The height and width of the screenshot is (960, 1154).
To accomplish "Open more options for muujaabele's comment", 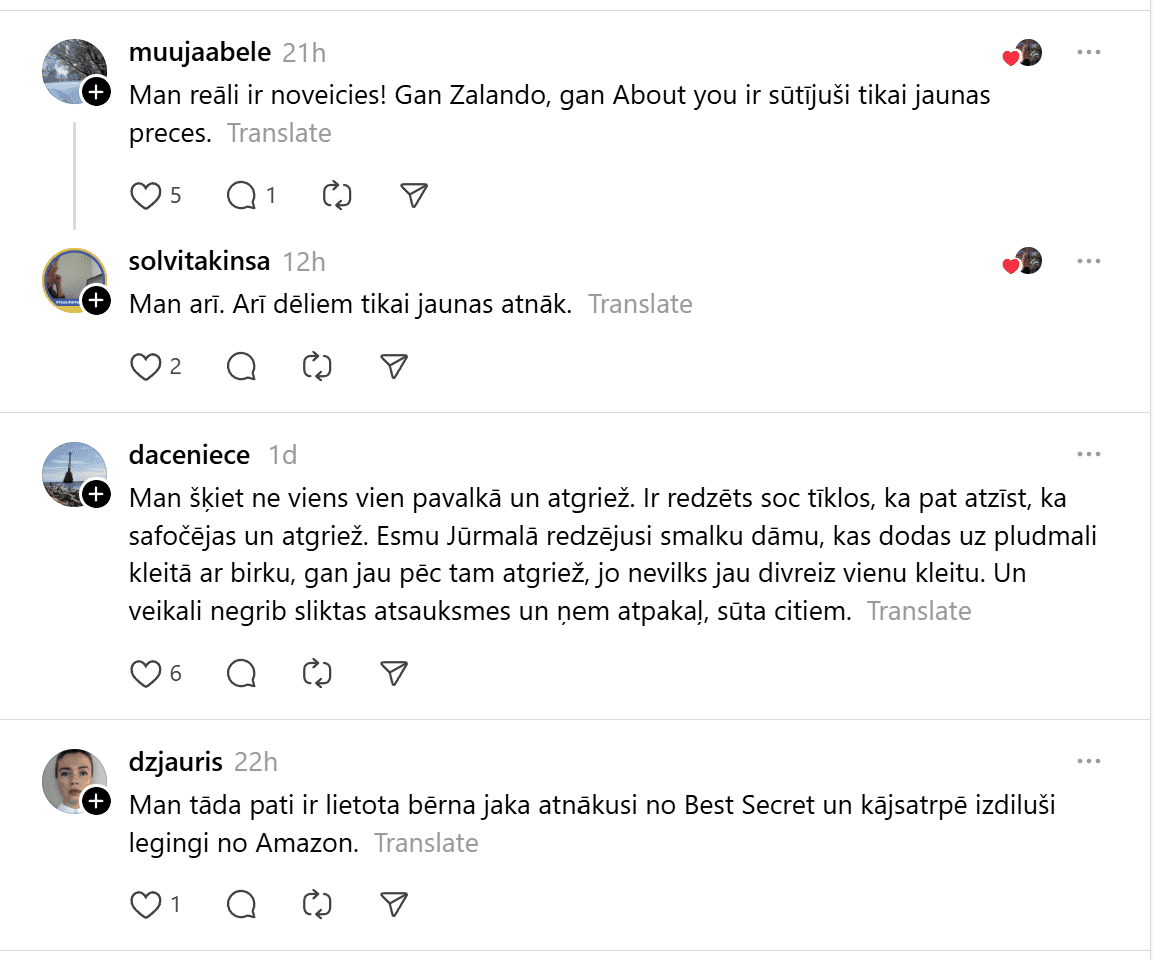I will click(x=1088, y=52).
